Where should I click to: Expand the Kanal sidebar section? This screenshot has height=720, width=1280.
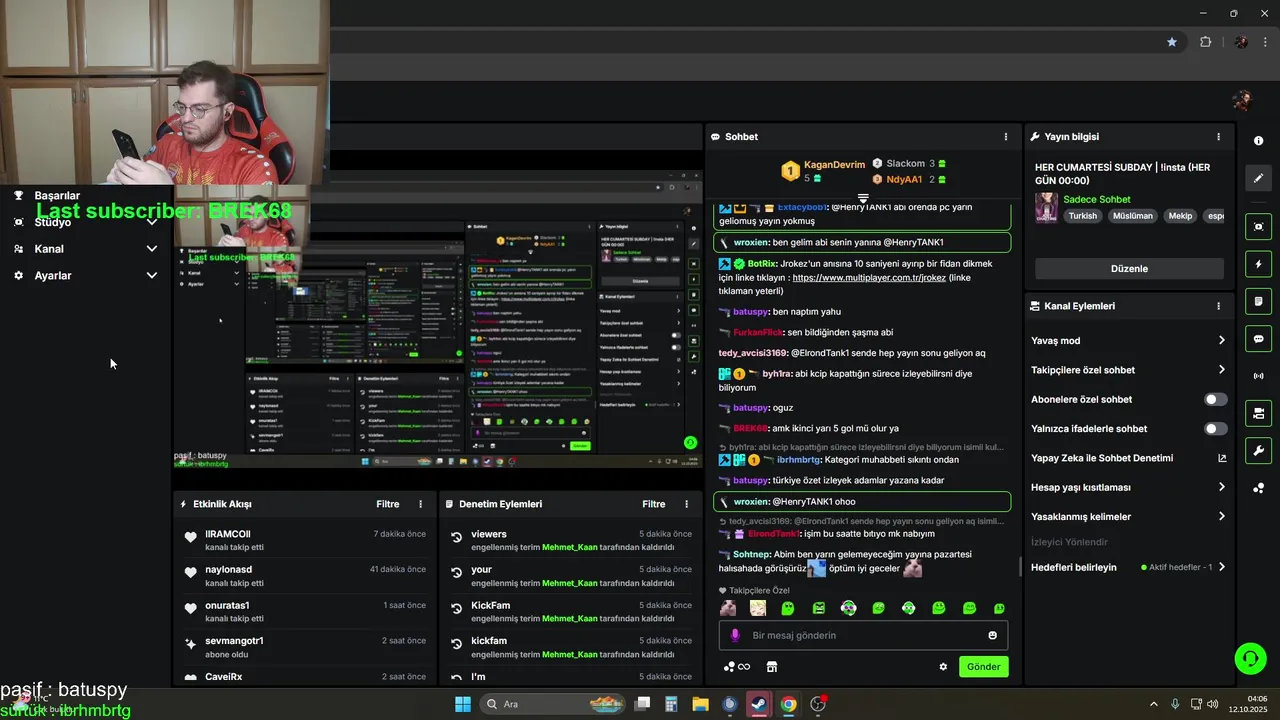pyautogui.click(x=152, y=249)
